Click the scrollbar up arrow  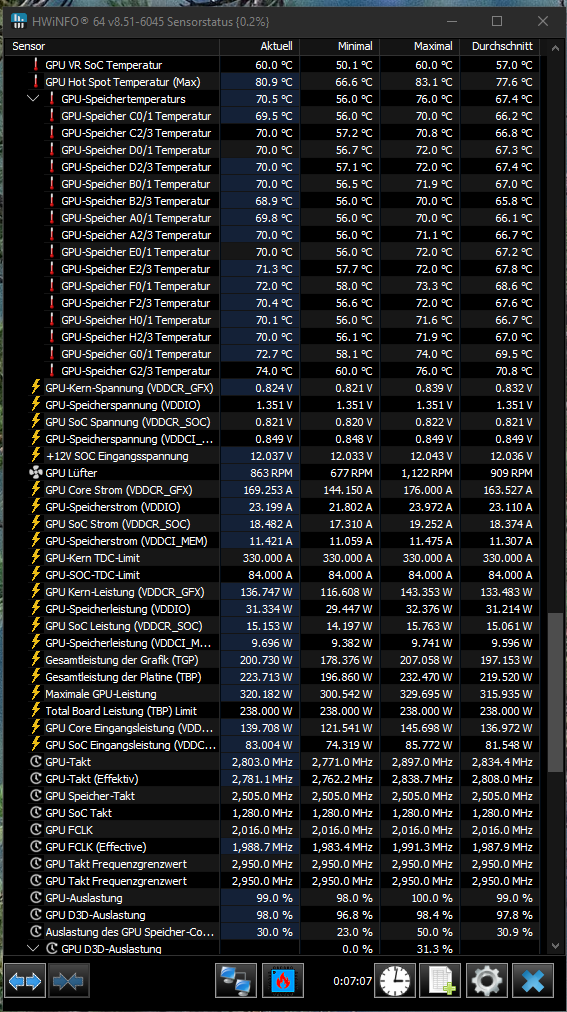tap(555, 47)
